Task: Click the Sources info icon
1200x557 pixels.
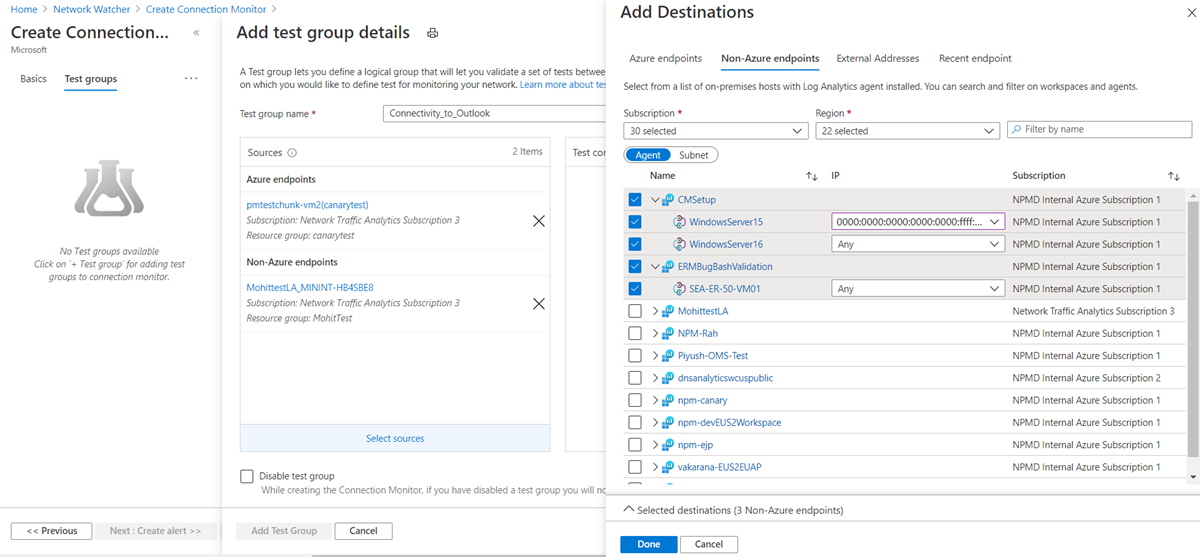Action: pyautogui.click(x=292, y=153)
